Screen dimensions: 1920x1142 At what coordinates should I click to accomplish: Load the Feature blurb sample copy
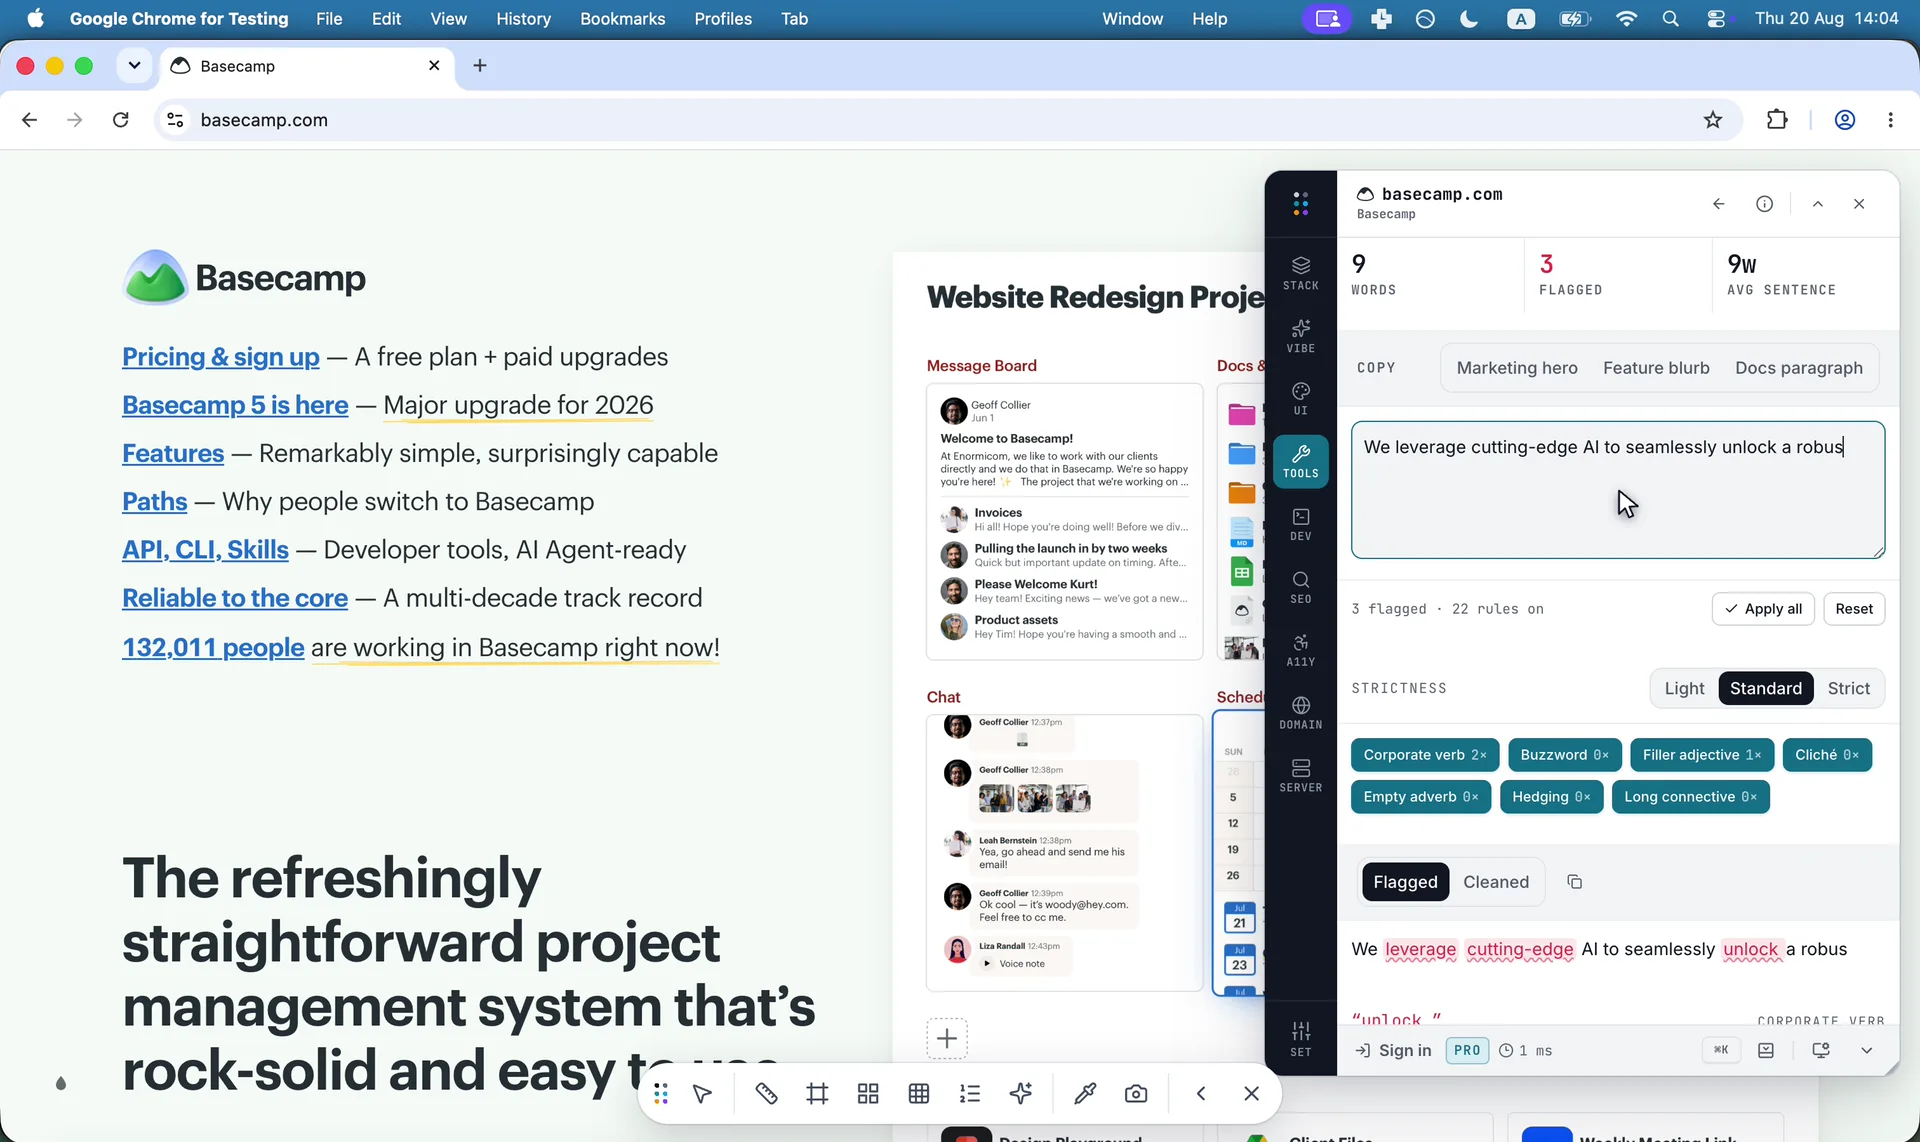[1656, 368]
